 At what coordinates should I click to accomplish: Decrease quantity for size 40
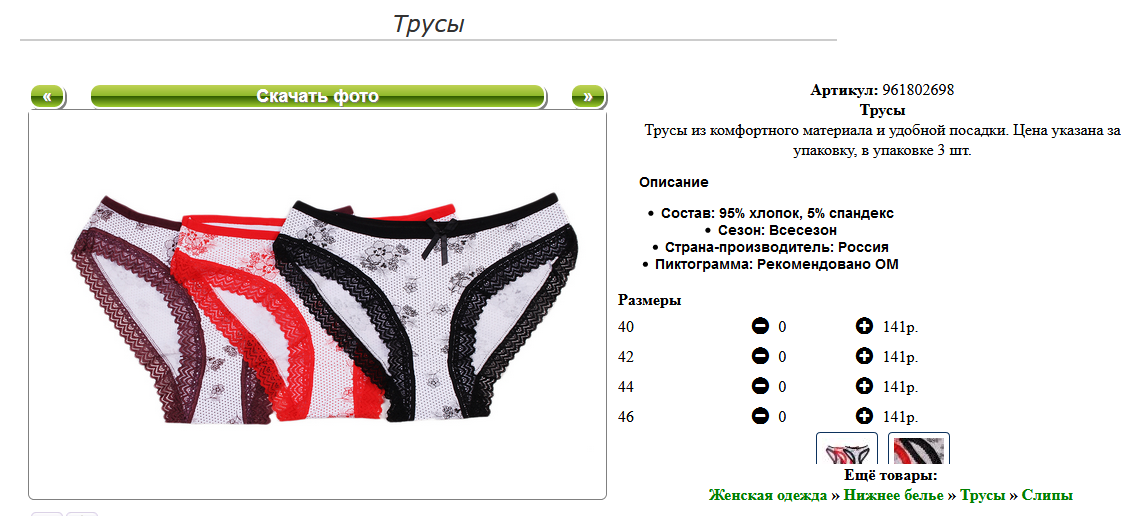760,327
